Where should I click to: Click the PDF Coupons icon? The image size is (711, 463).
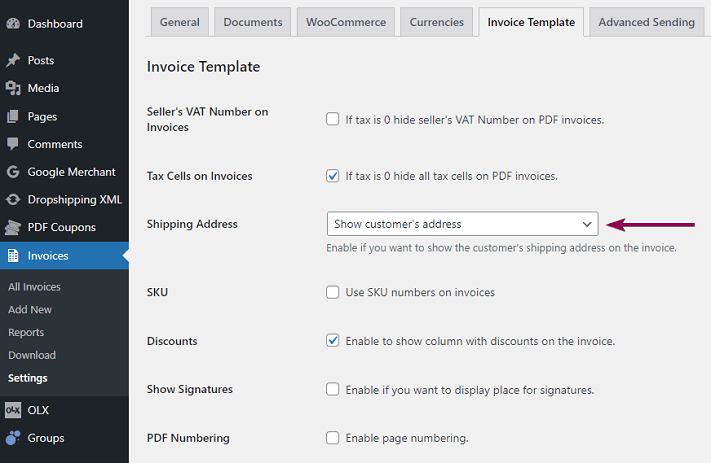[x=13, y=227]
